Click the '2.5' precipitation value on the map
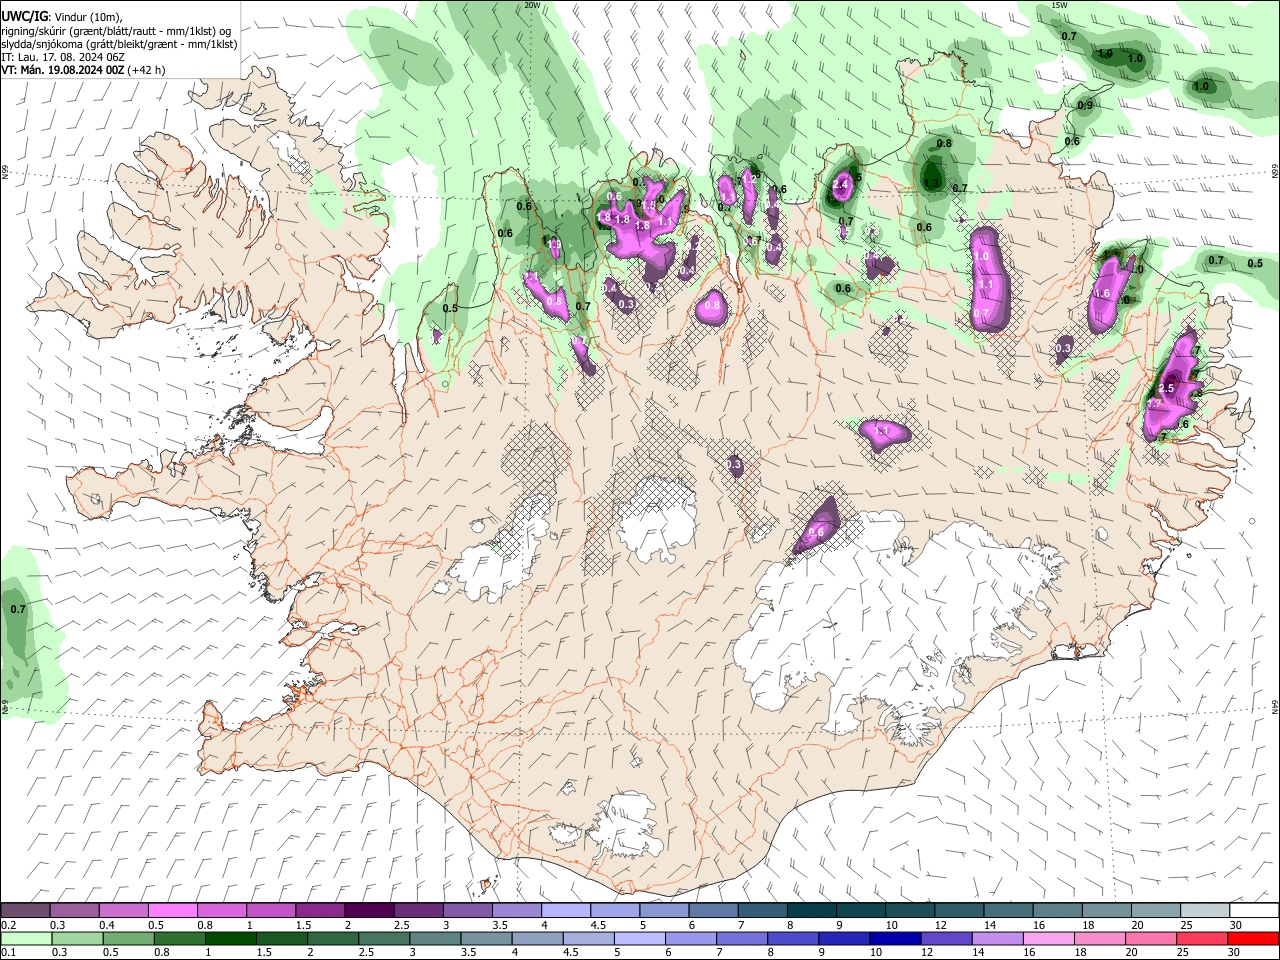The image size is (1280, 960). tap(1165, 387)
